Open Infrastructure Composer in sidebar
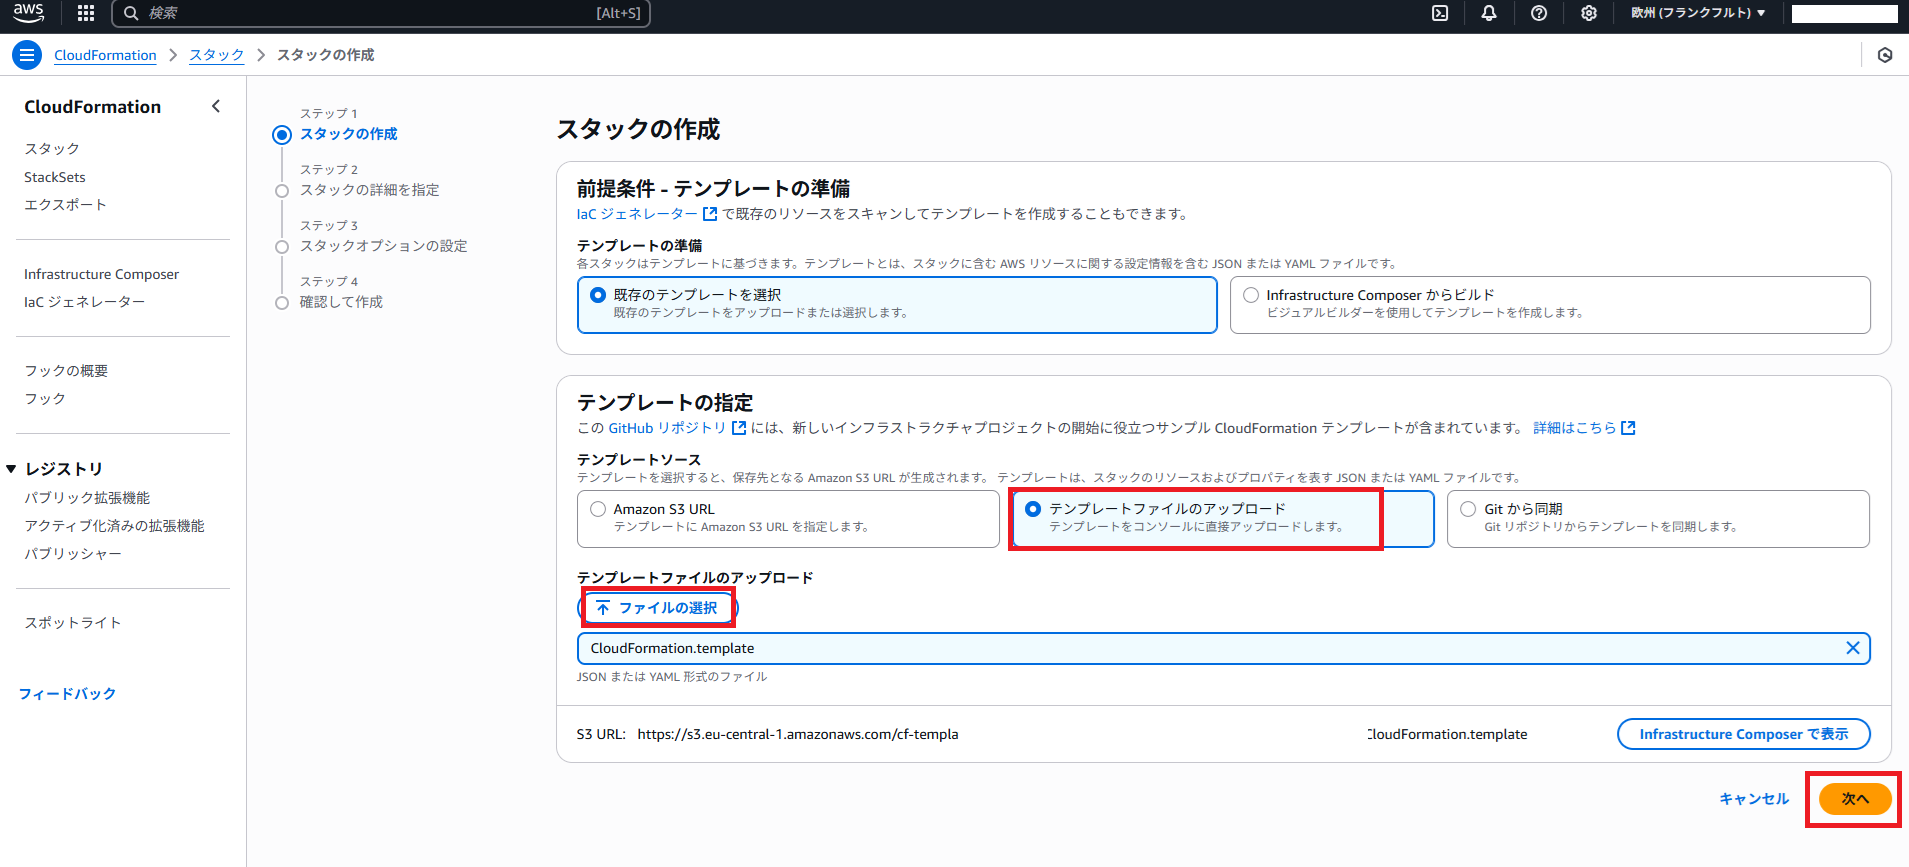The height and width of the screenshot is (867, 1909). tap(102, 274)
